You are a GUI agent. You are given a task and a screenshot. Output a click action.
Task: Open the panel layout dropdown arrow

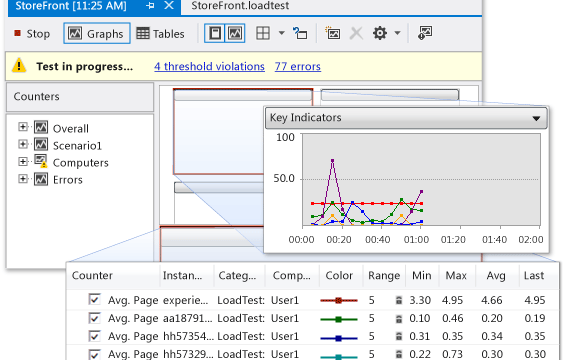[x=282, y=33]
